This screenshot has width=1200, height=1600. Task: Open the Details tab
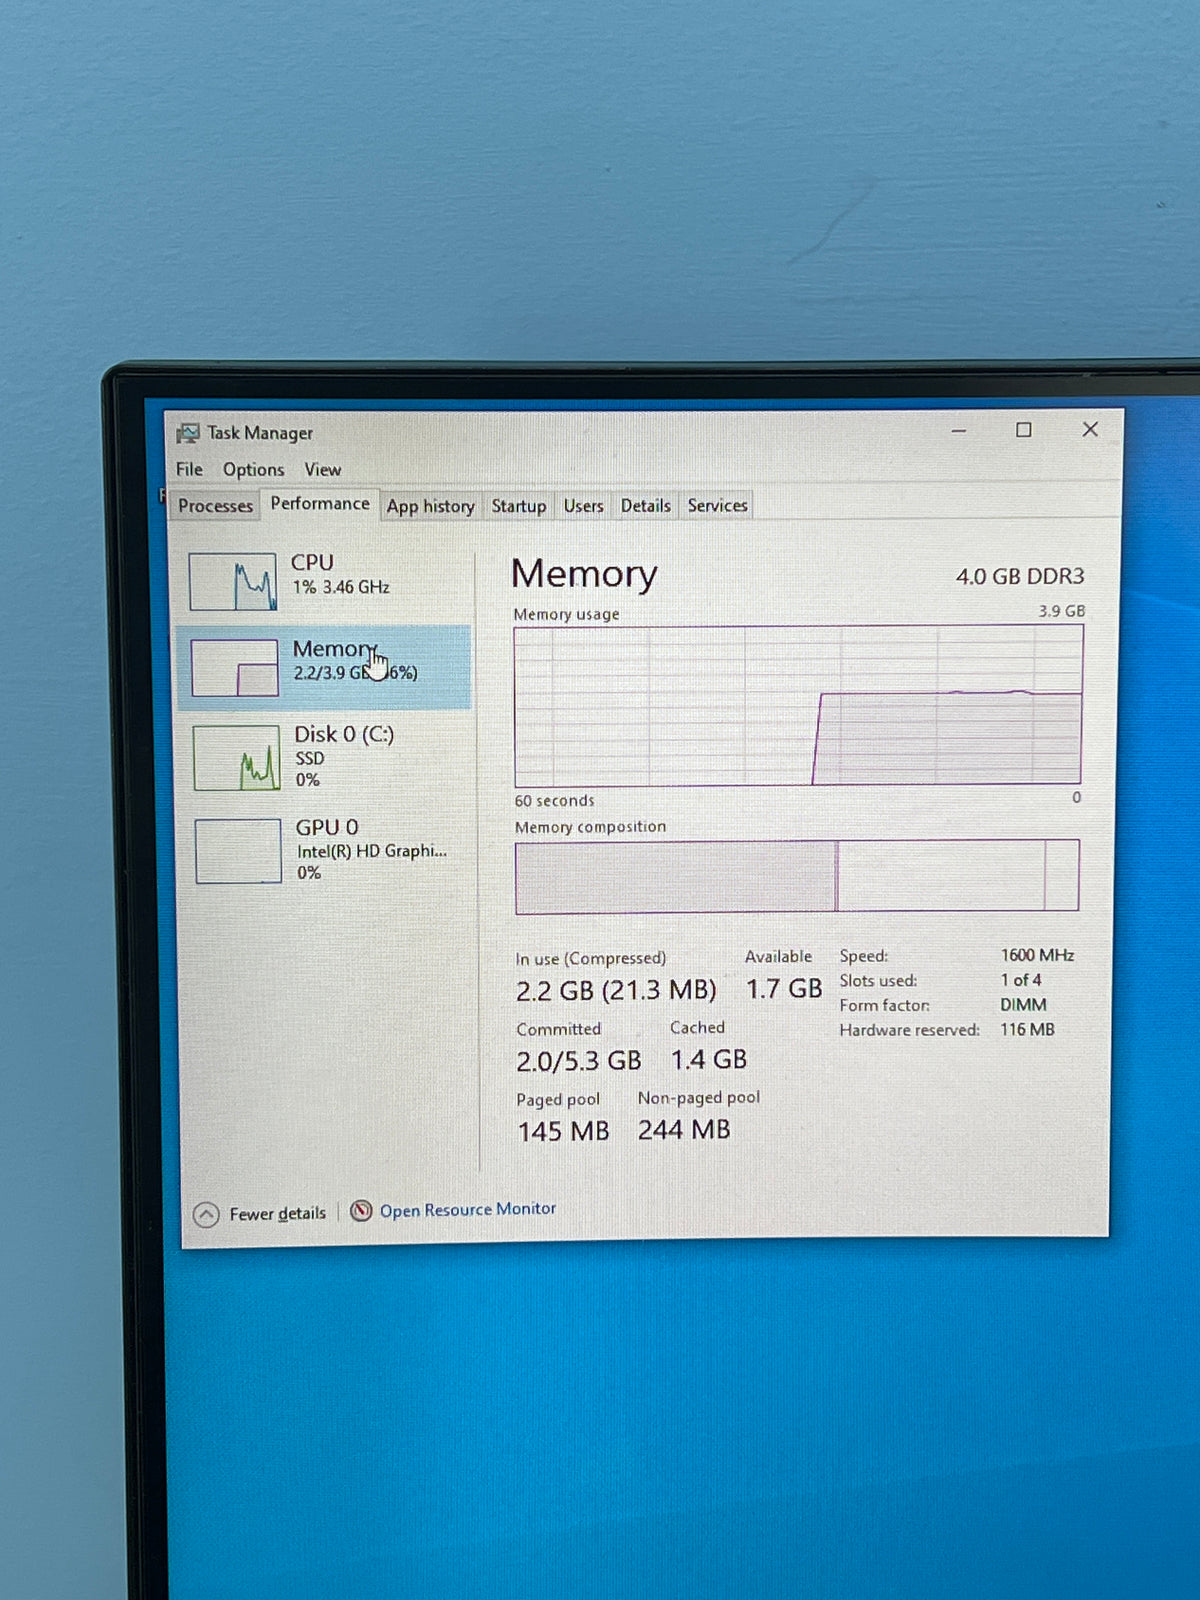[x=645, y=506]
